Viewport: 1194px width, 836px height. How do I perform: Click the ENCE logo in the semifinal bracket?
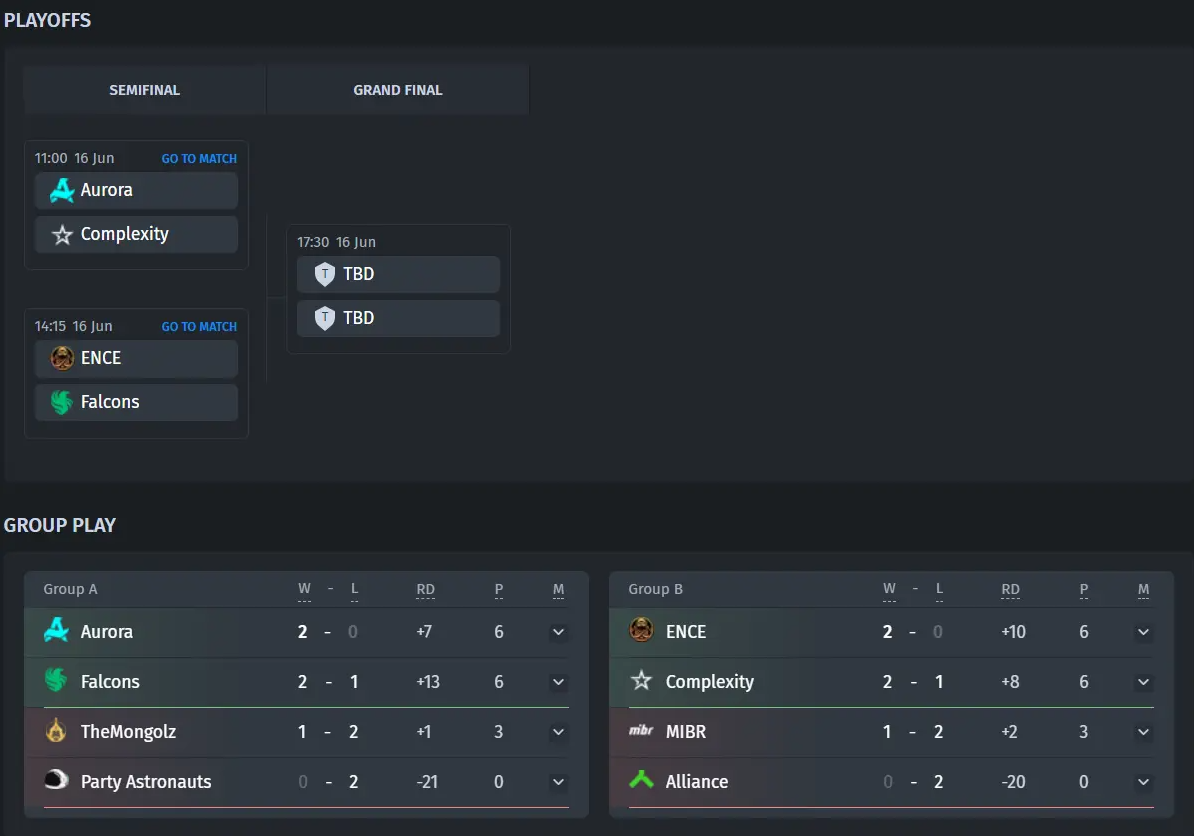coord(62,358)
